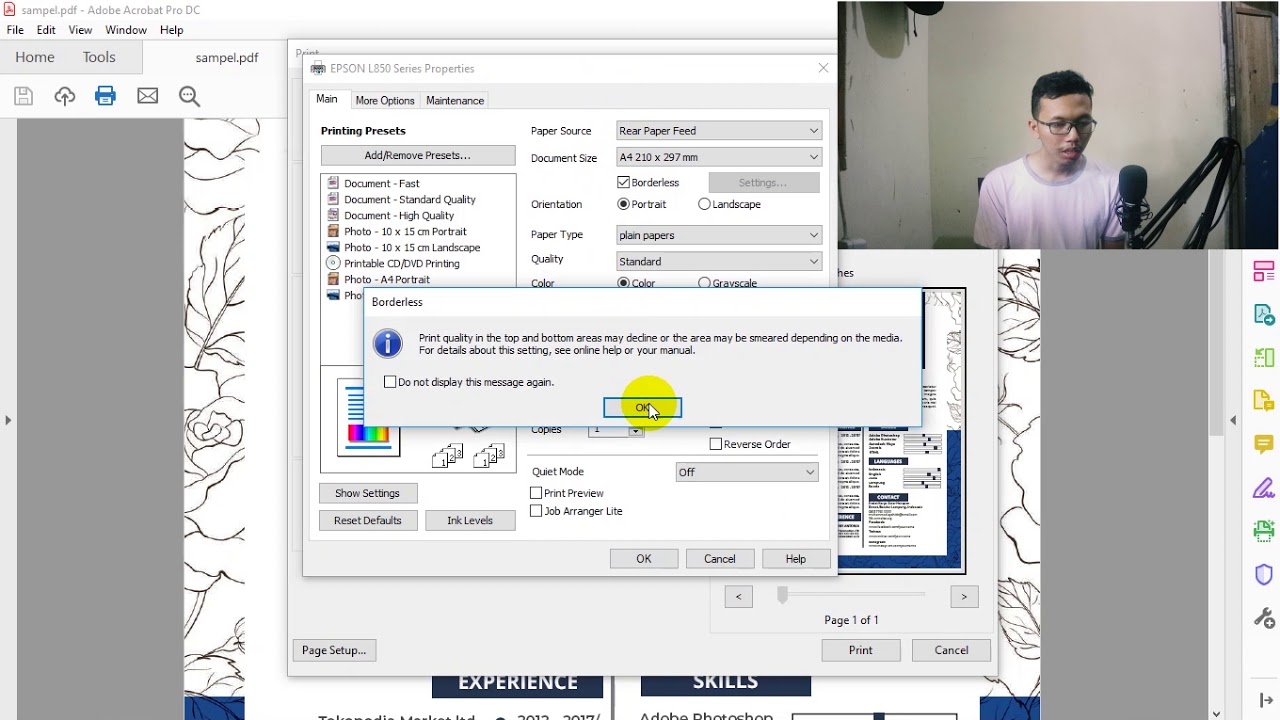Check 'Do not display this message again'
1280x720 pixels.
[390, 382]
